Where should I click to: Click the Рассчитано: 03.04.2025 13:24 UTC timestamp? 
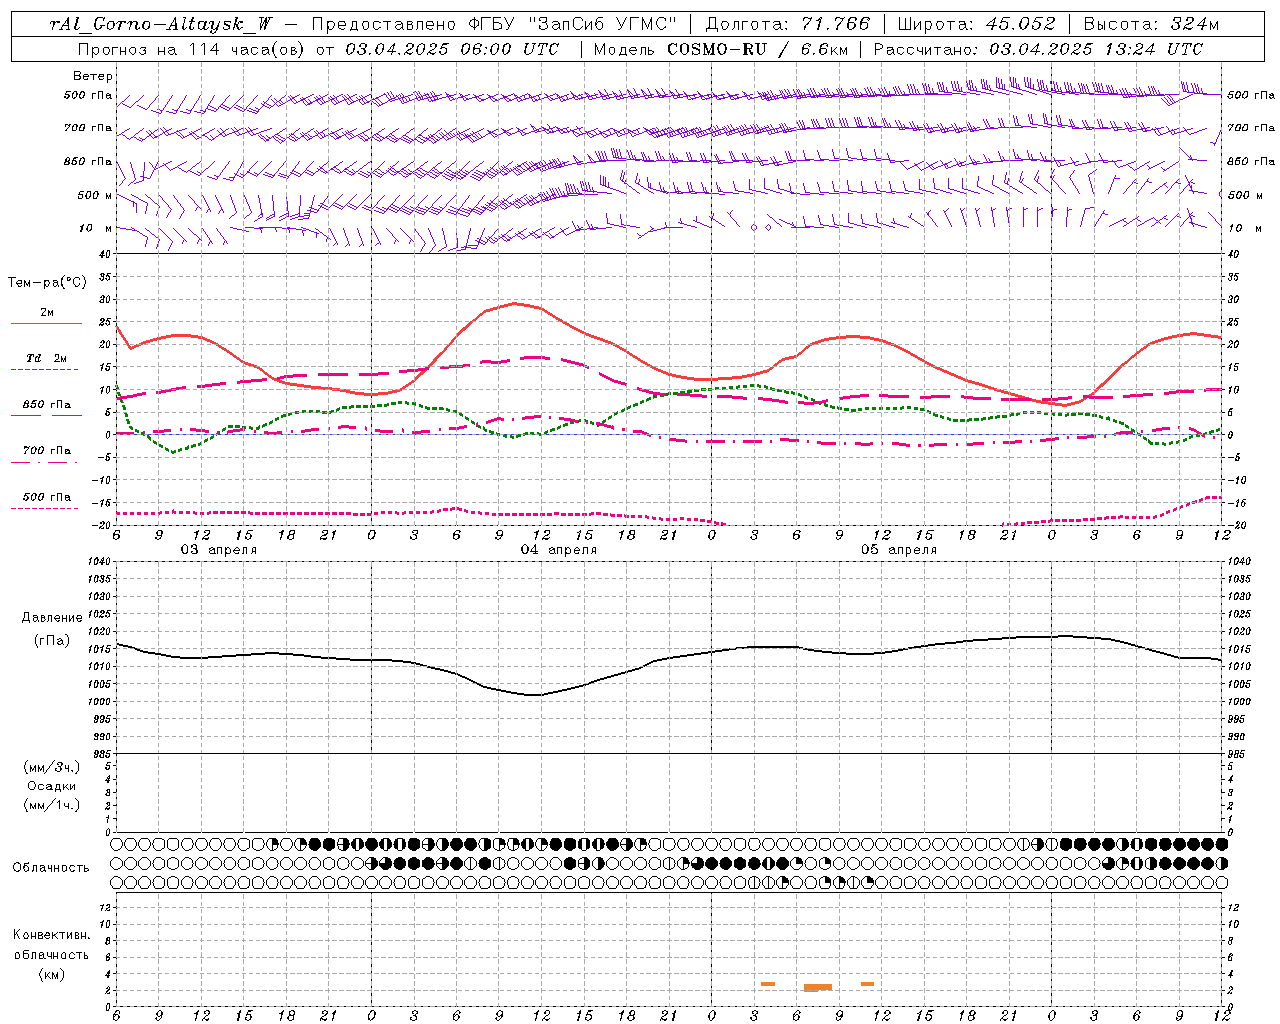[1038, 49]
